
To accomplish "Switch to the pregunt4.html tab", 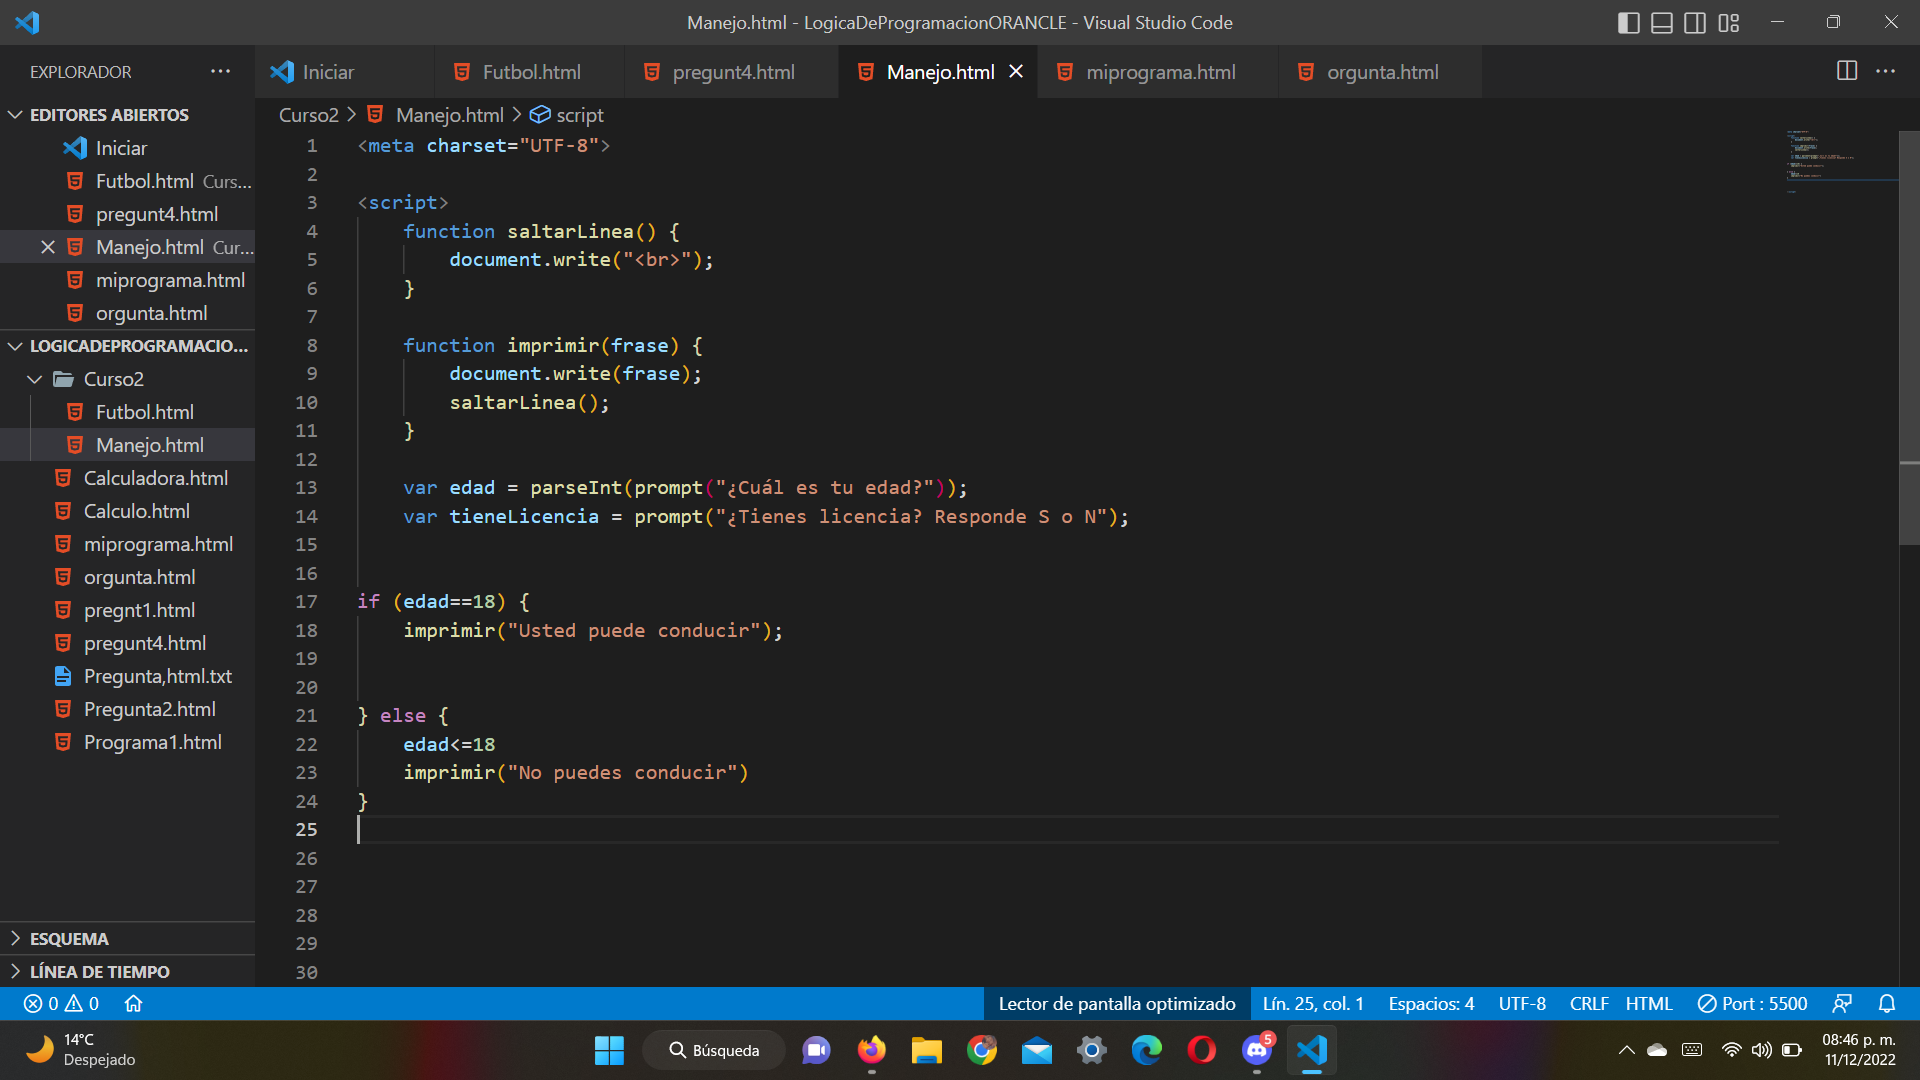I will pos(732,72).
